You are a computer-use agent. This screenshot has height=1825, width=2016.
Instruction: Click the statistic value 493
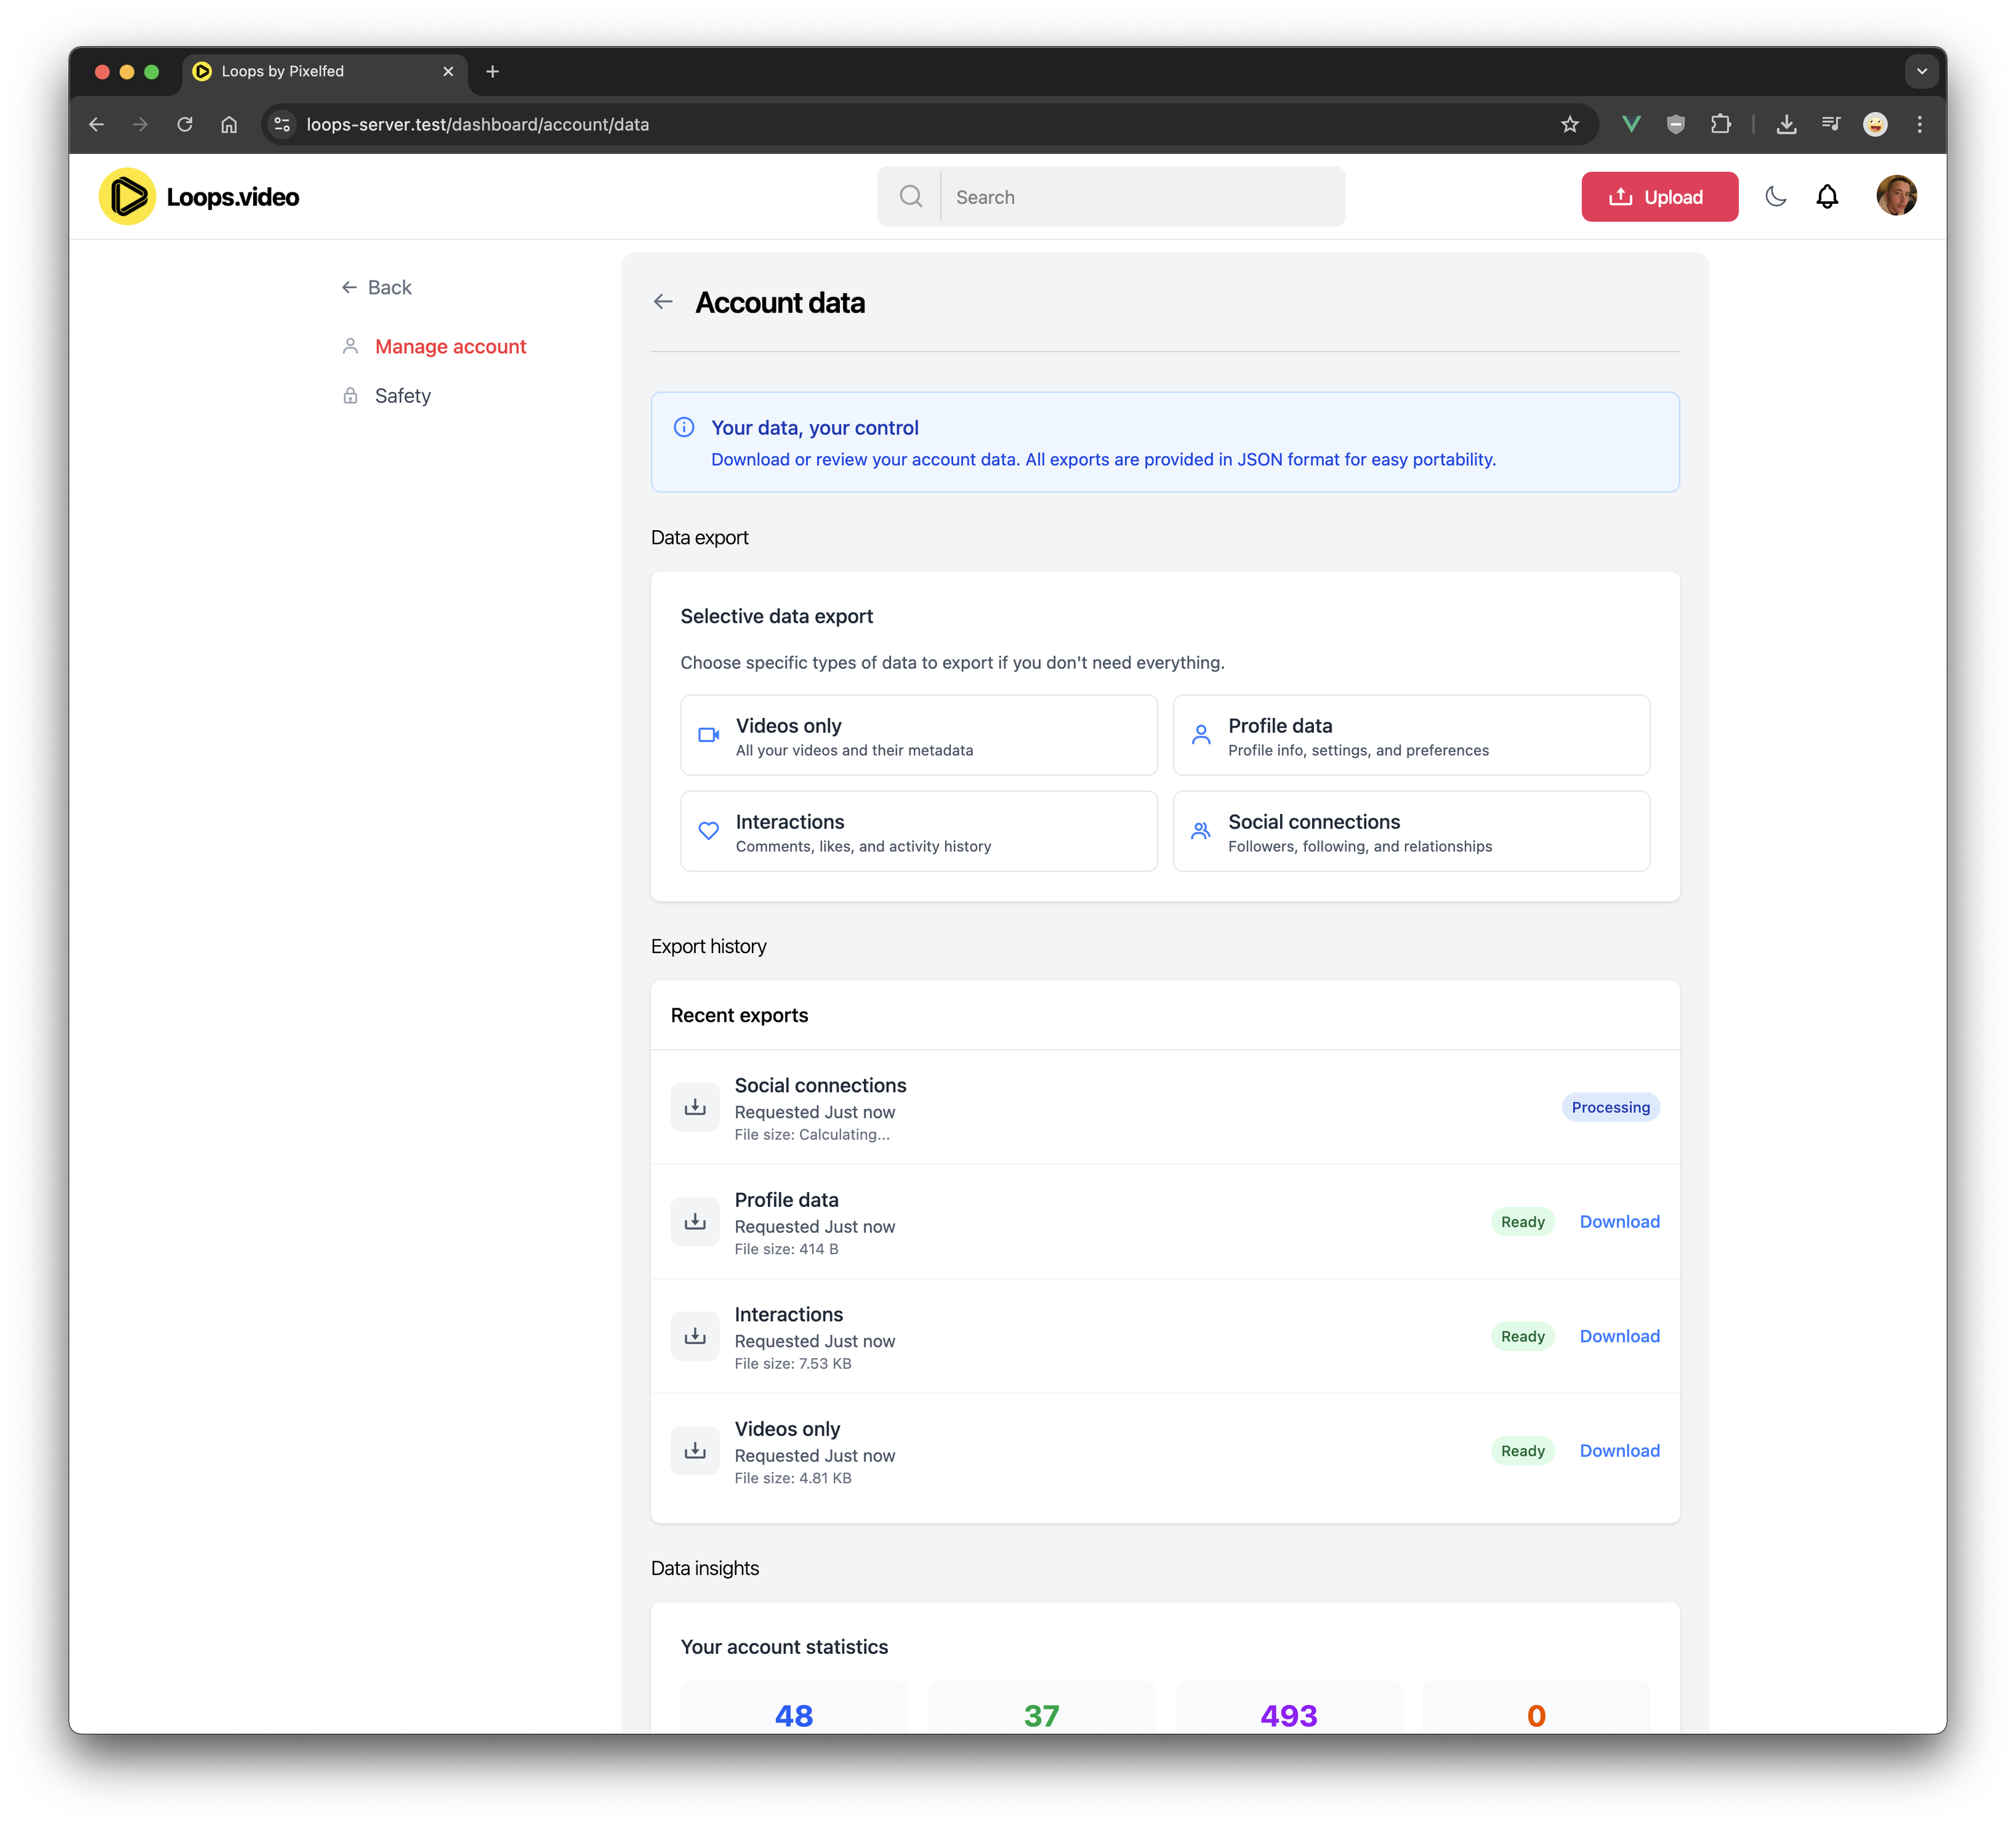coord(1289,1716)
